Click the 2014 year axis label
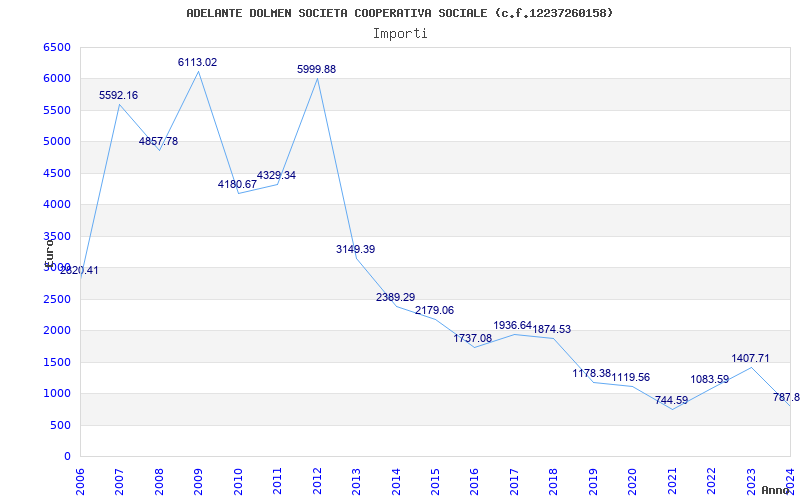Viewport: 800px width, 500px height. (395, 482)
